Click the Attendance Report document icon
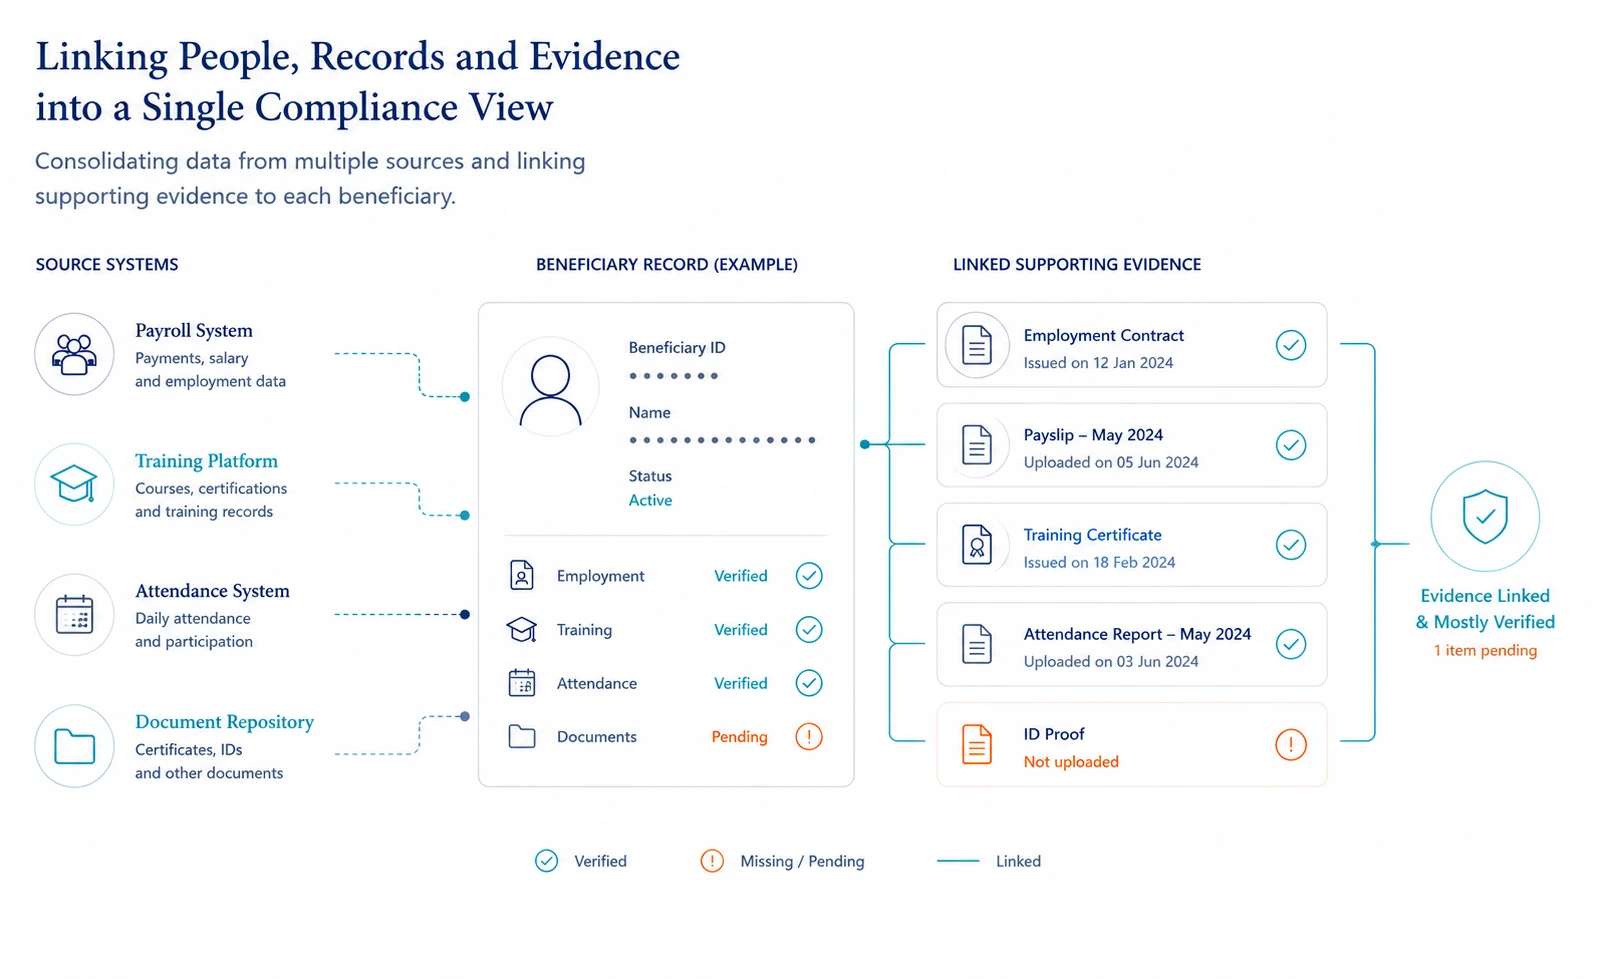 point(977,644)
